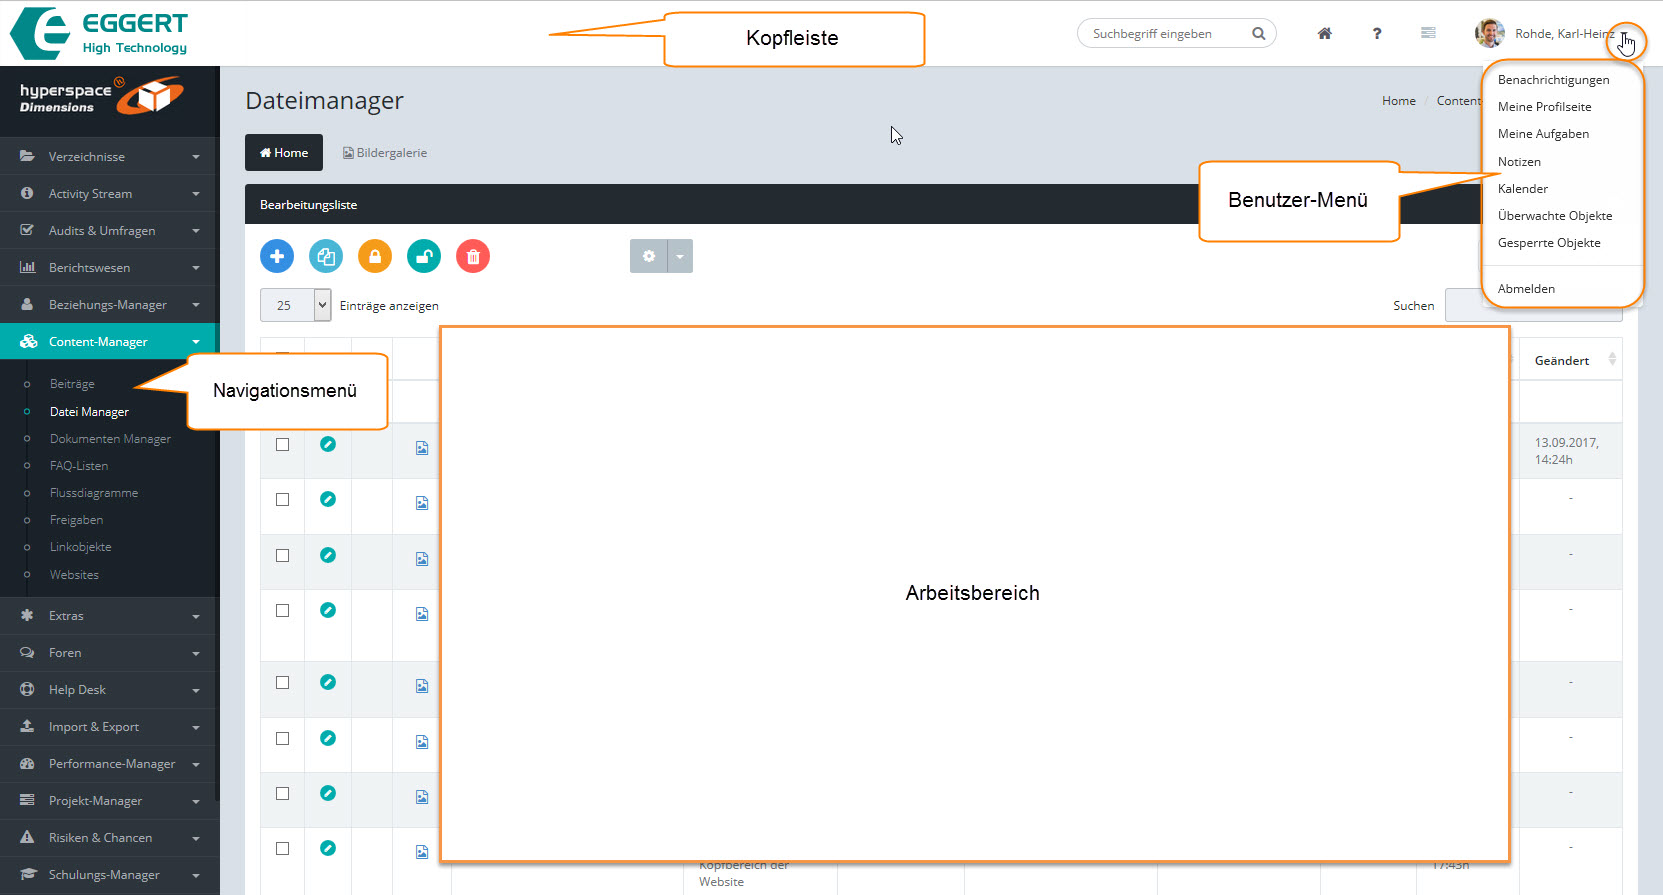Switch to the Bildergalerie tab
This screenshot has width=1663, height=895.
[x=385, y=153]
